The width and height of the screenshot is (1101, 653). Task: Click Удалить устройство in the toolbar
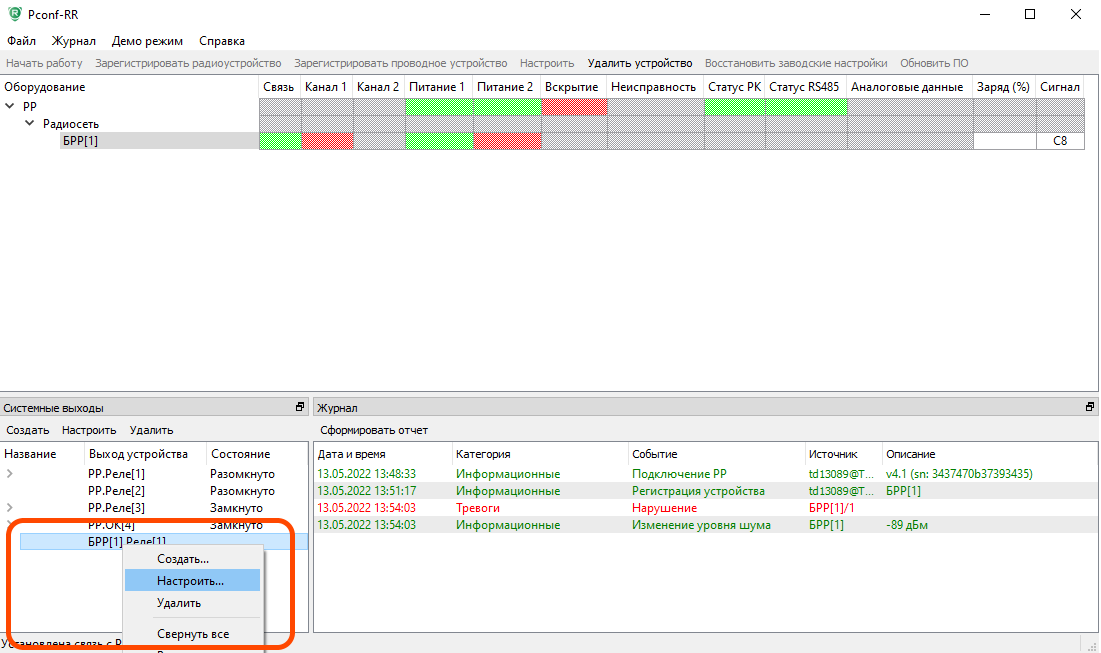coord(640,63)
